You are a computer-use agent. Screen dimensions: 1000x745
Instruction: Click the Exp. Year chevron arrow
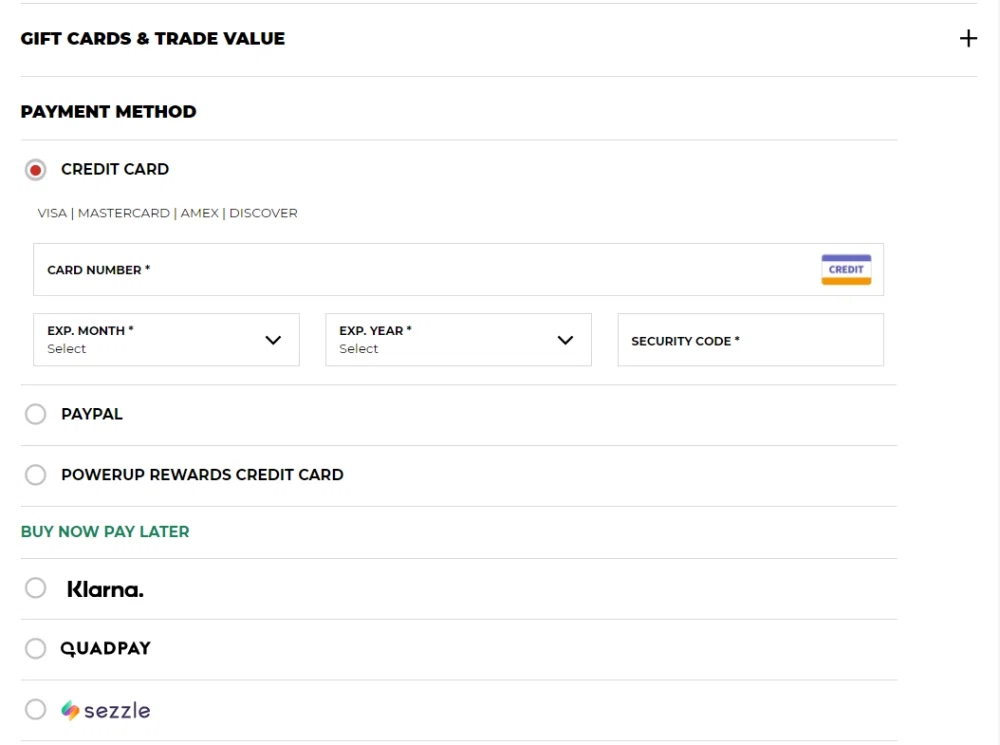pyautogui.click(x=565, y=340)
